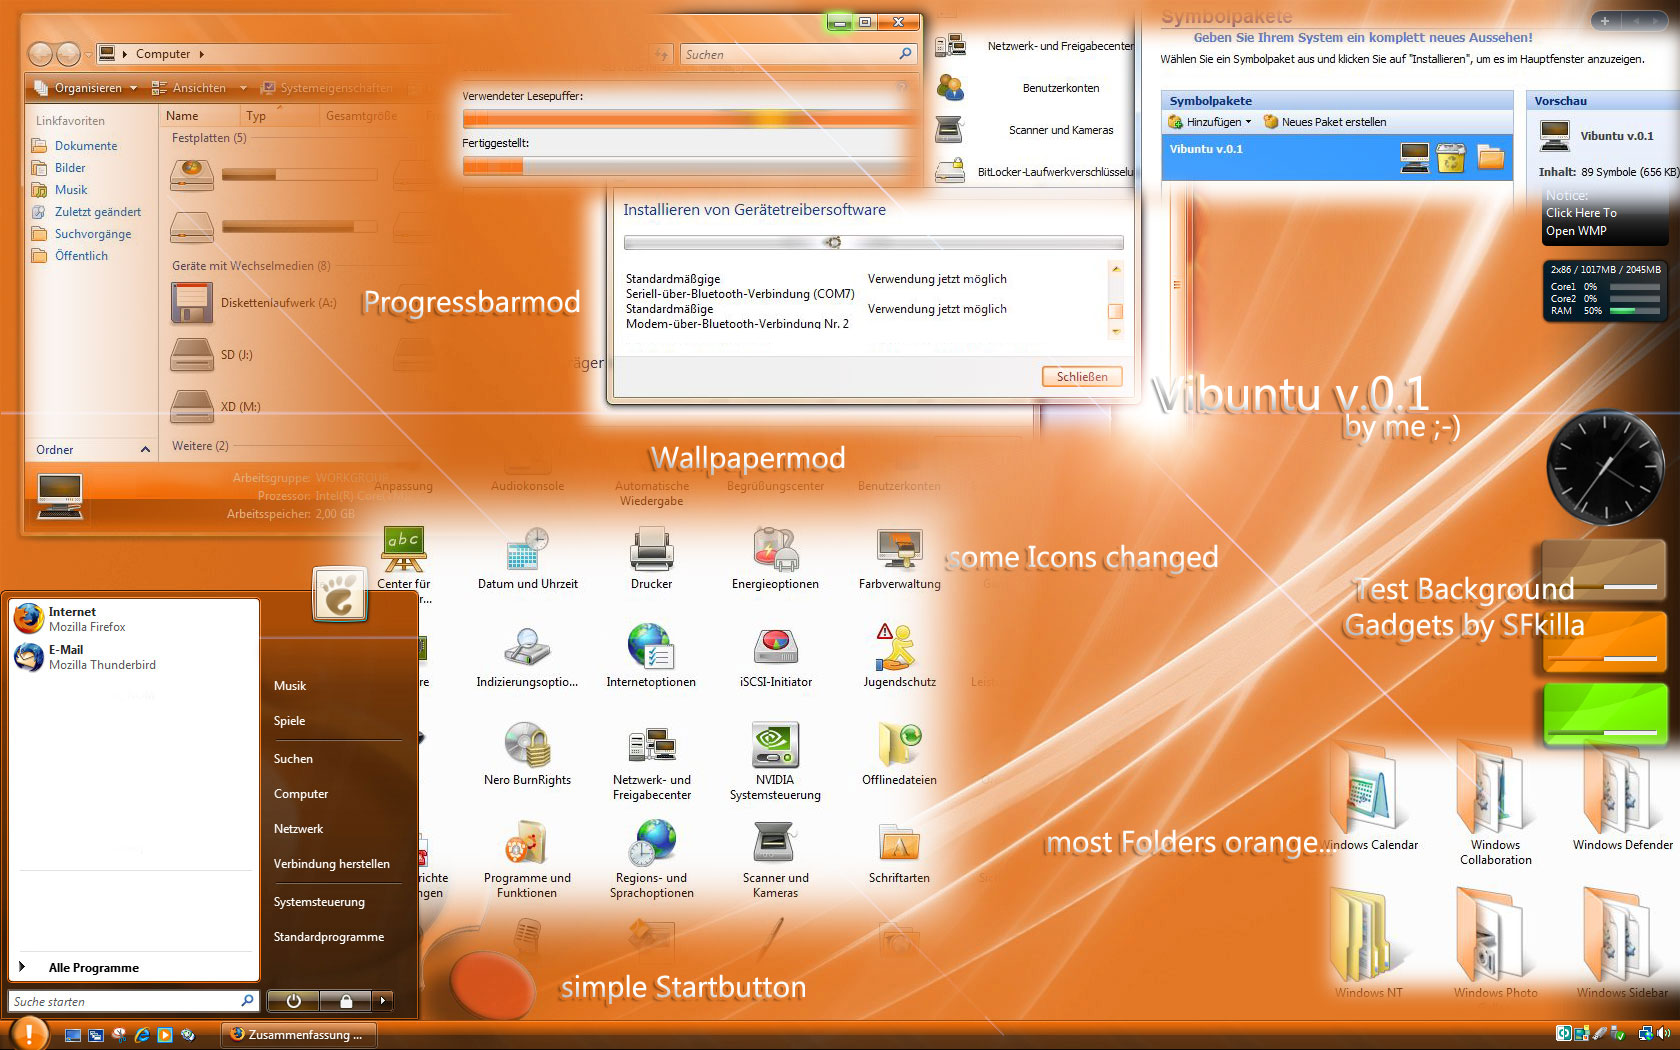Open Nero BurnRights control panel icon
Viewport: 1680px width, 1050px height.
[527, 754]
